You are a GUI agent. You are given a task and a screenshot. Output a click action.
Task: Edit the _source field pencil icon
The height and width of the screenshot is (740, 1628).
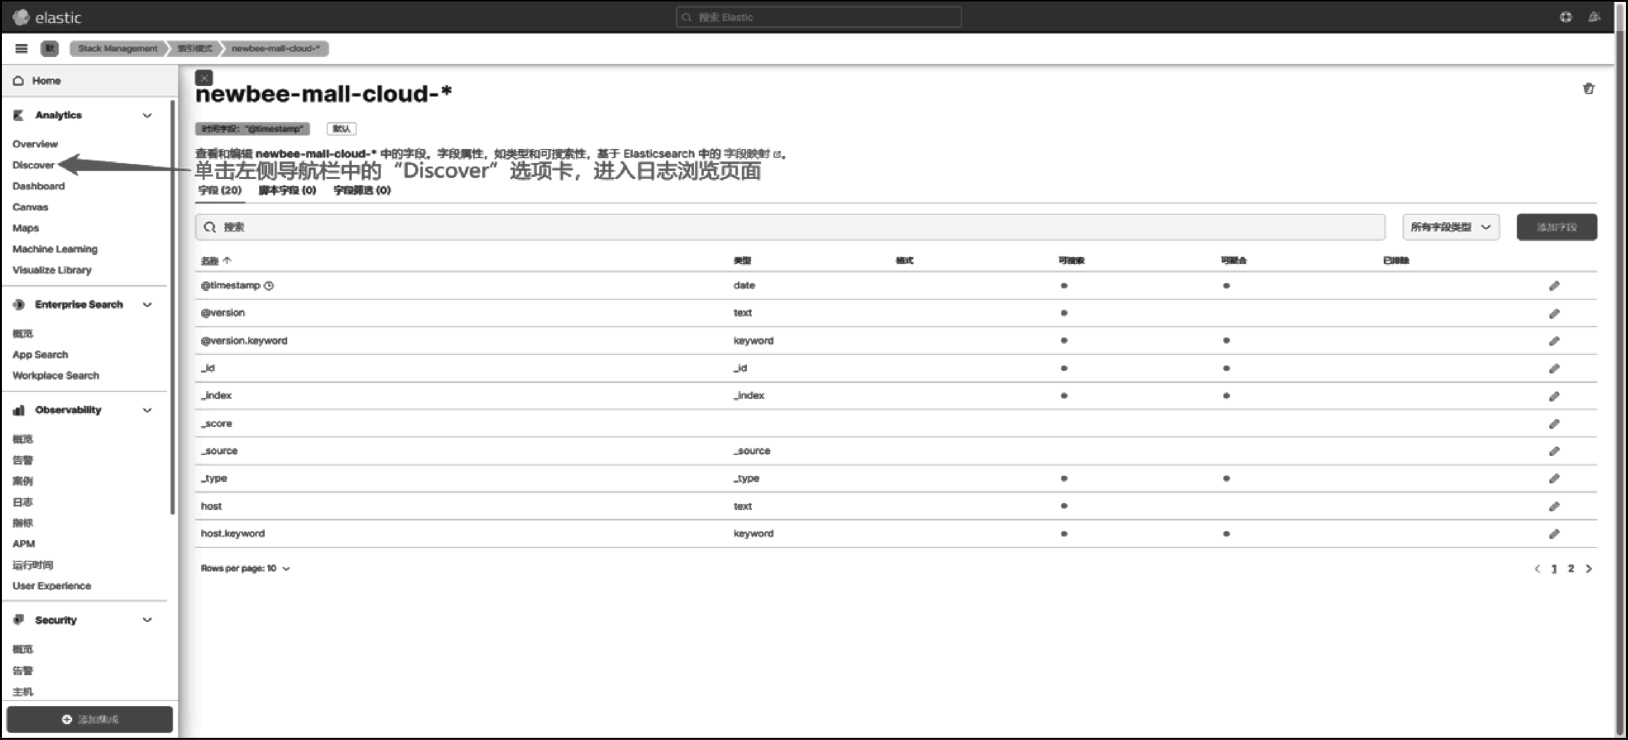click(x=1554, y=451)
